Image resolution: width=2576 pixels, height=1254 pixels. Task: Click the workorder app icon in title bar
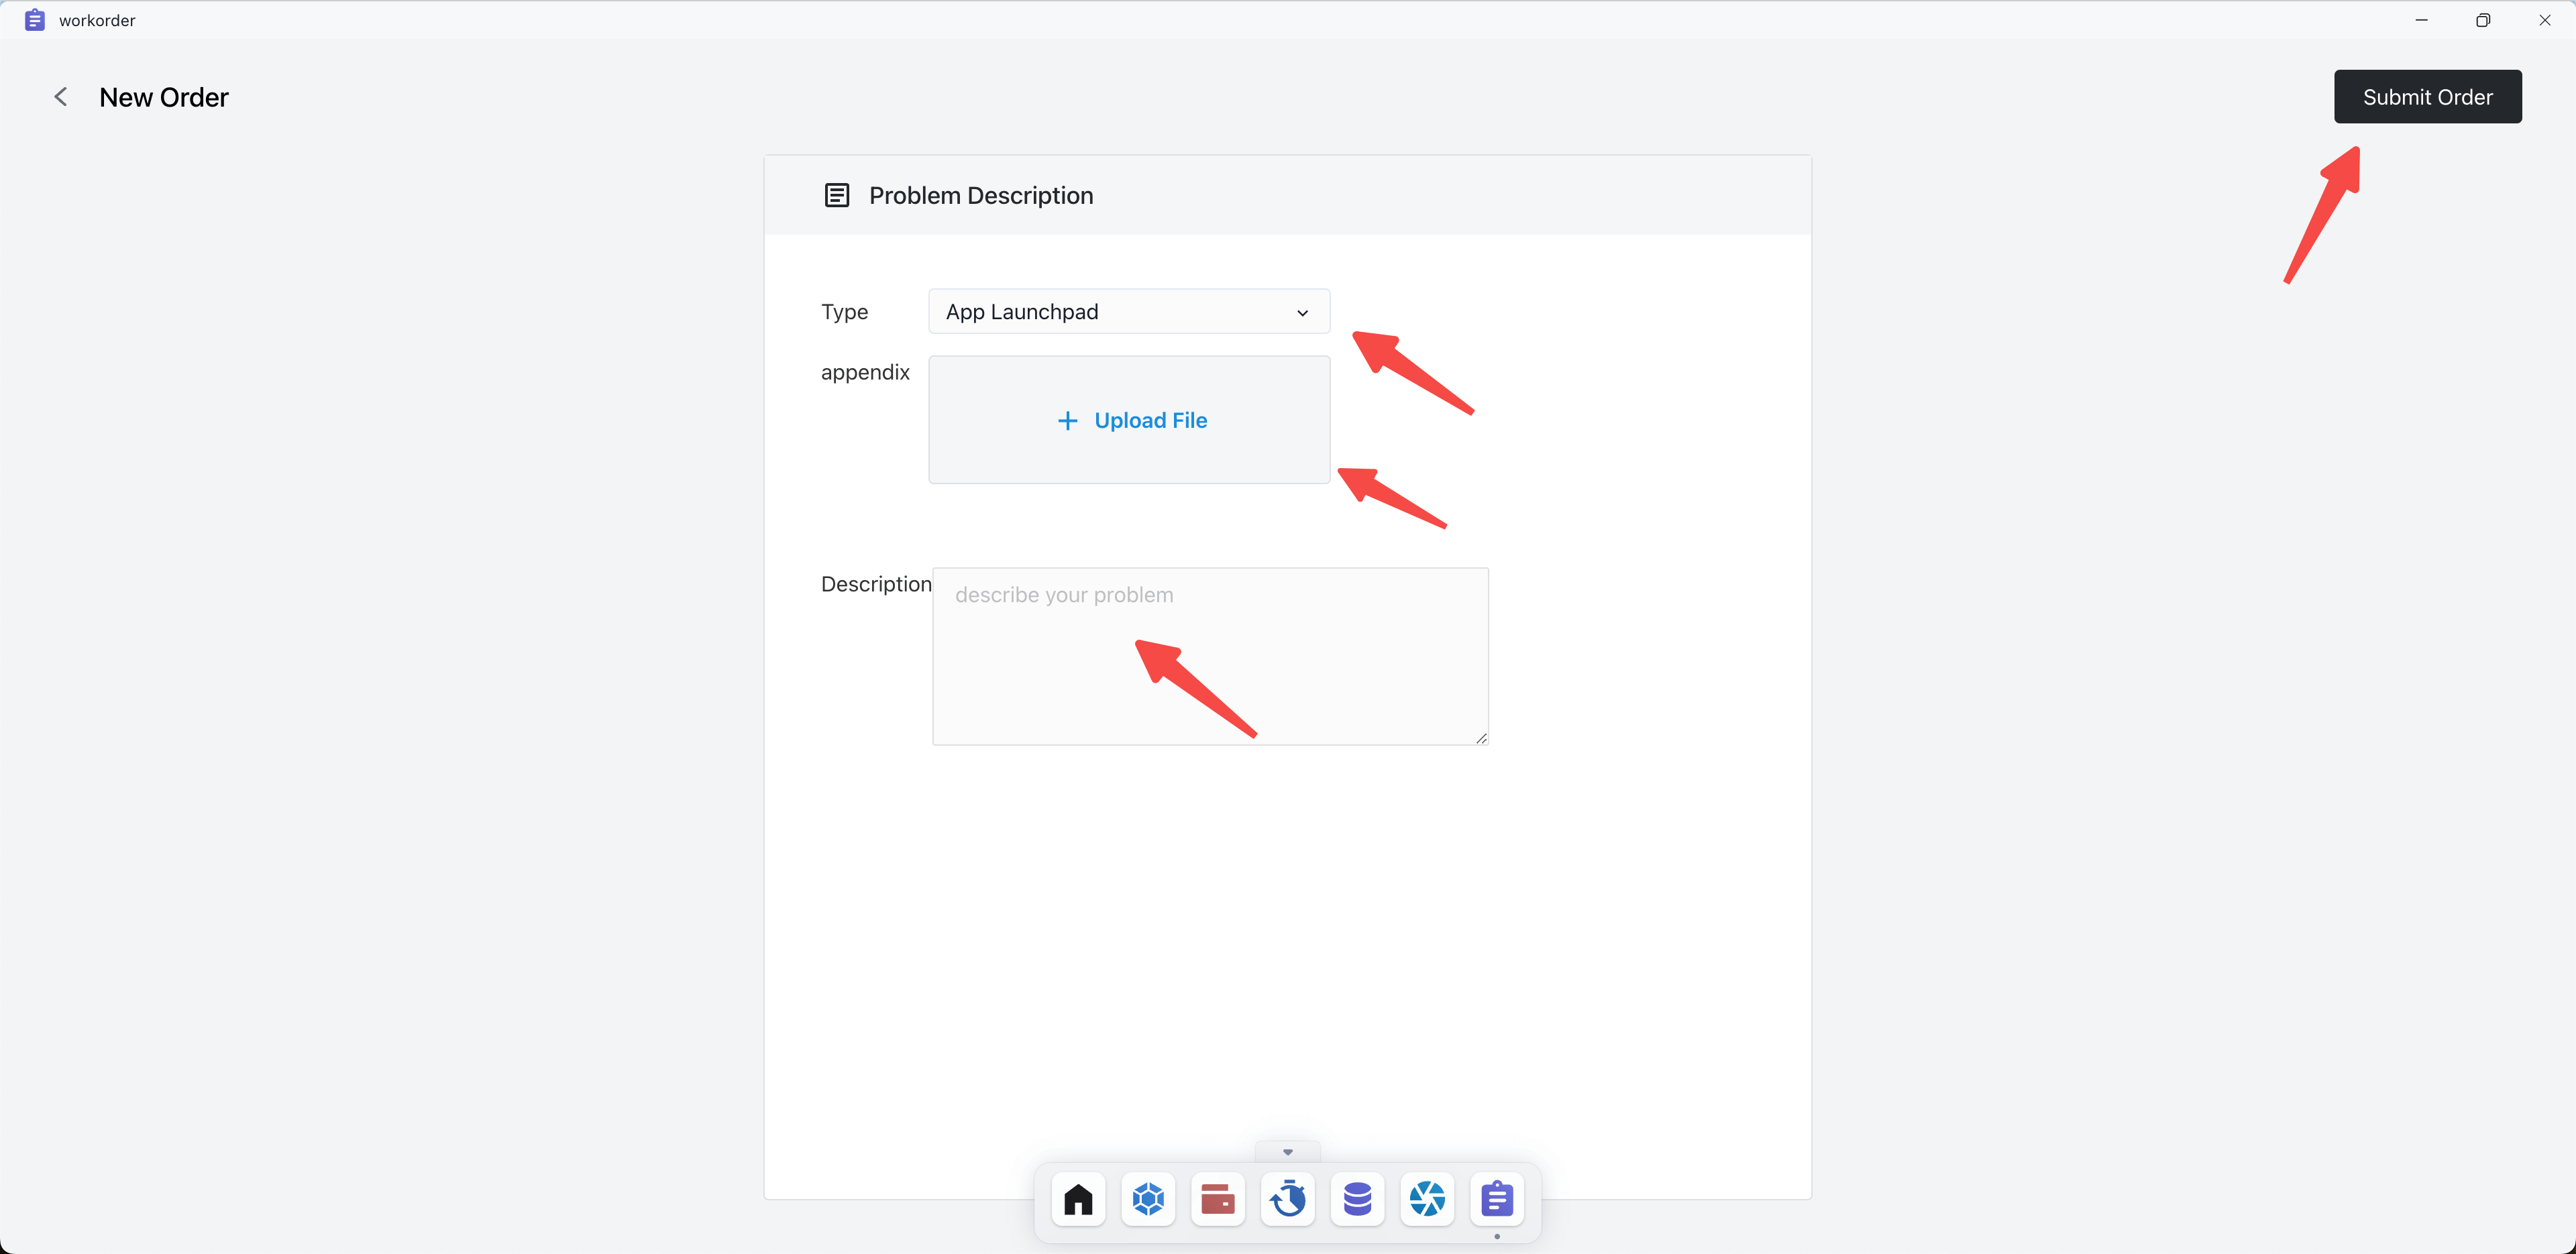[x=34, y=20]
